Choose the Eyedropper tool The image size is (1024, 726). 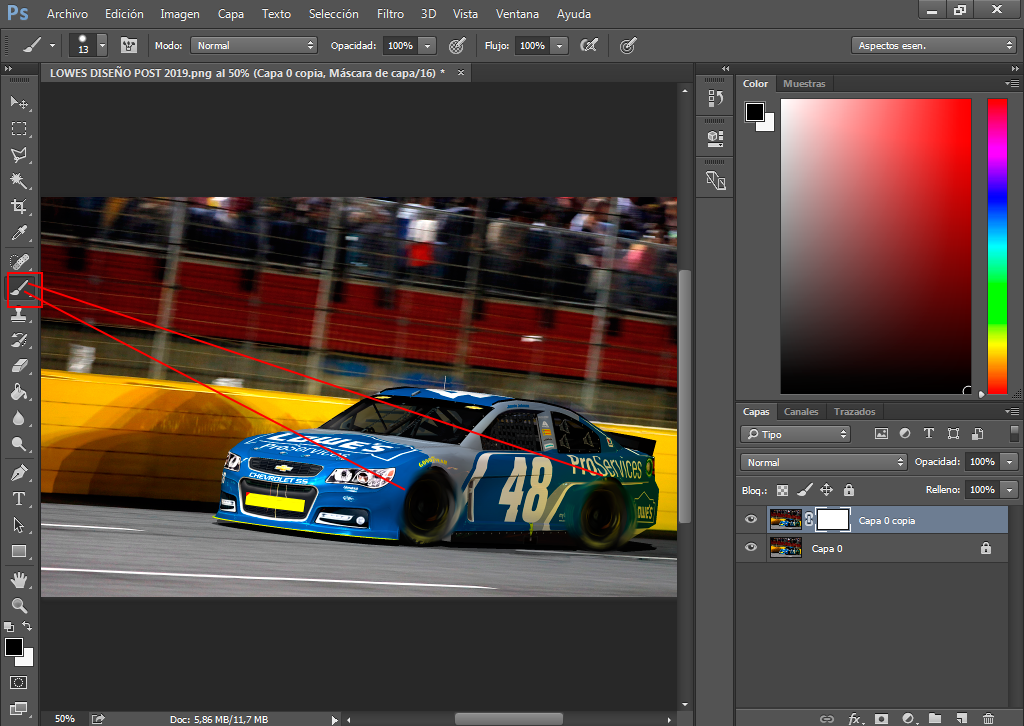coord(19,233)
